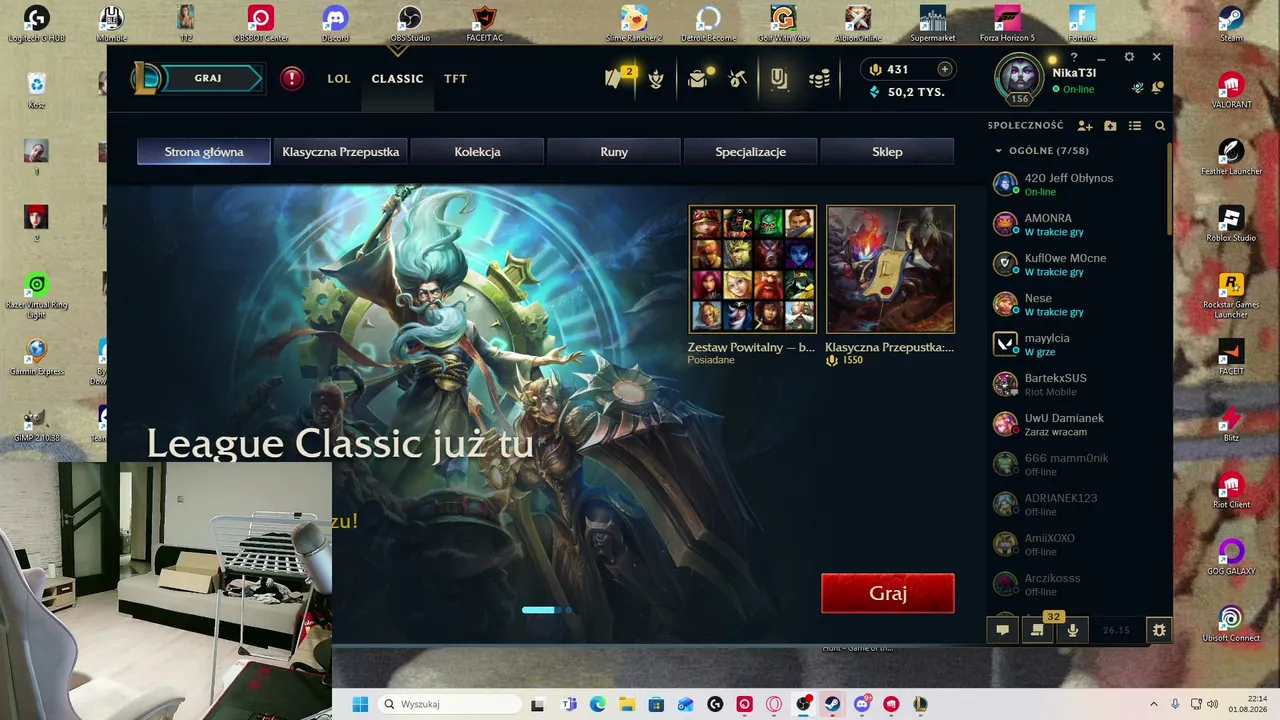Select friend Kufl0we M0cne
The height and width of the screenshot is (720, 1280).
(x=1078, y=264)
